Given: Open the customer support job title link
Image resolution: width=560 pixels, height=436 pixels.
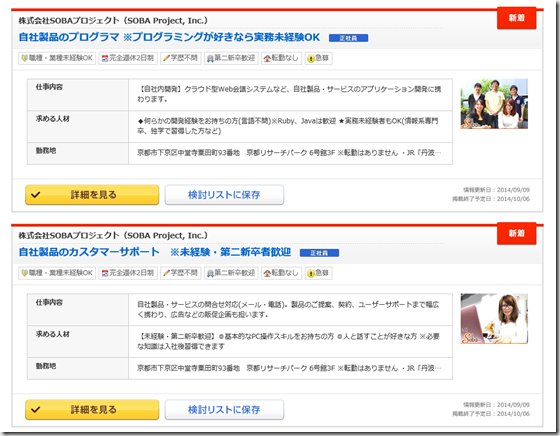Looking at the screenshot, I should pyautogui.click(x=155, y=252).
